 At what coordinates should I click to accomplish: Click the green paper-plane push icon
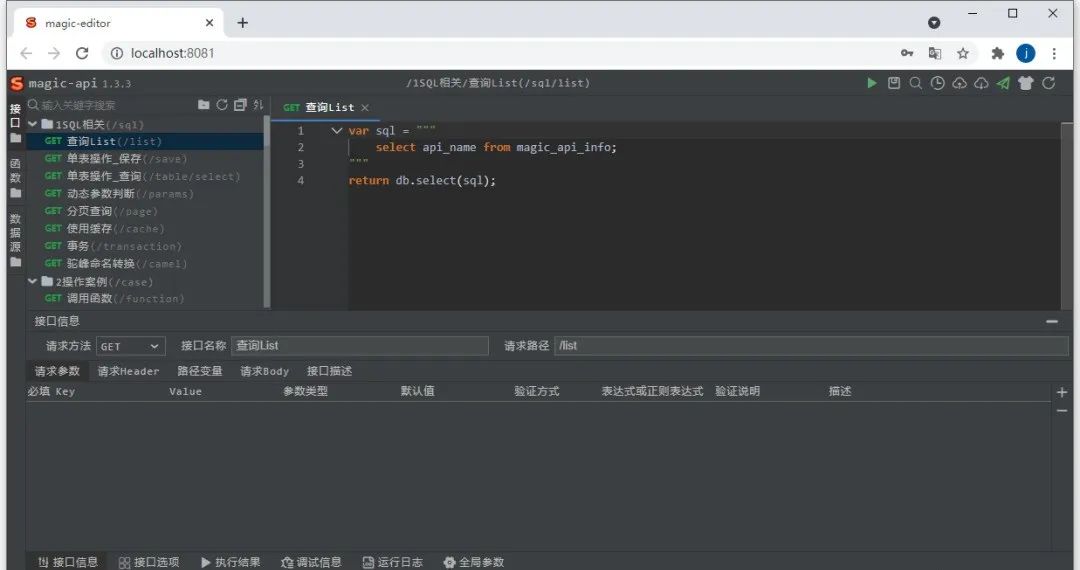coord(1004,83)
